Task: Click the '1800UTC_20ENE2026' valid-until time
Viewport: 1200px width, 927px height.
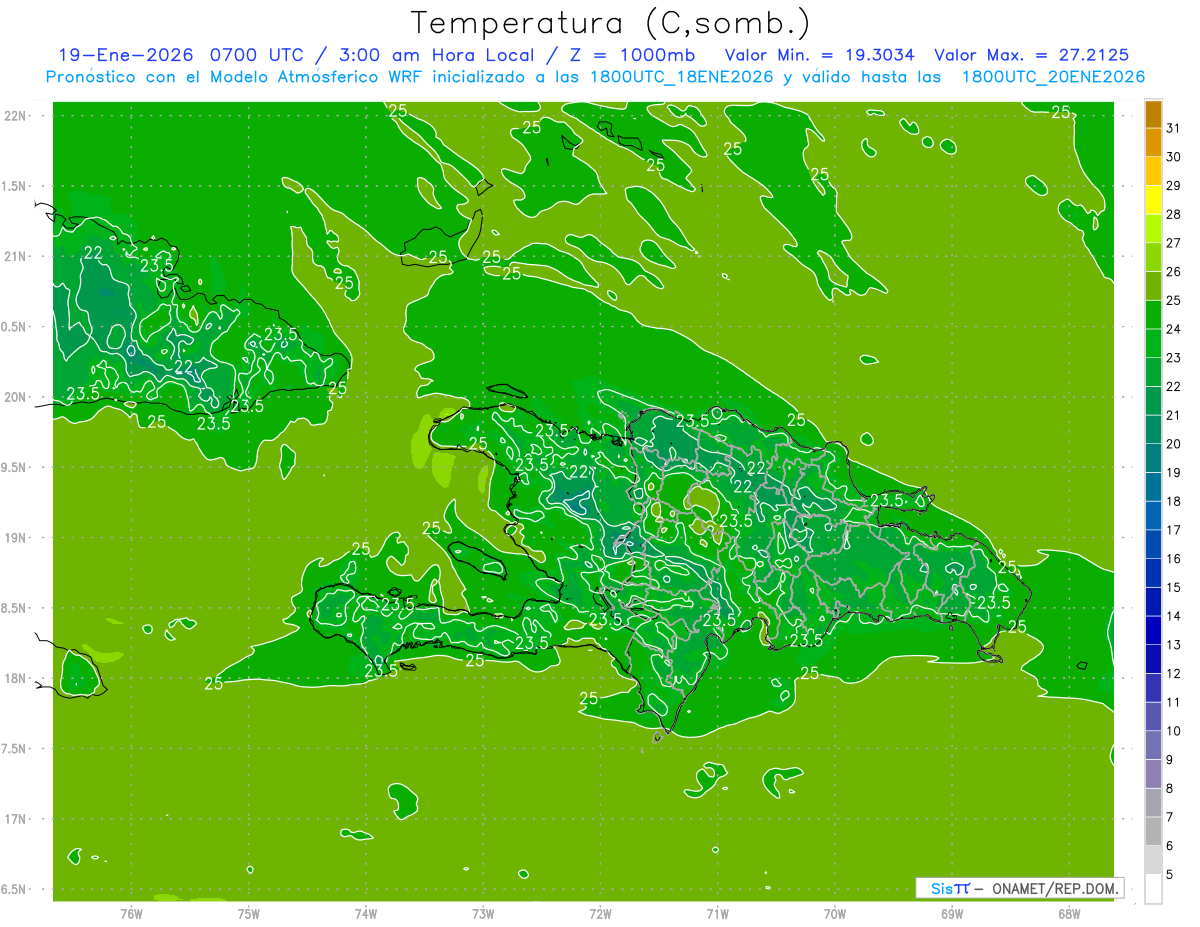Action: coord(1054,77)
